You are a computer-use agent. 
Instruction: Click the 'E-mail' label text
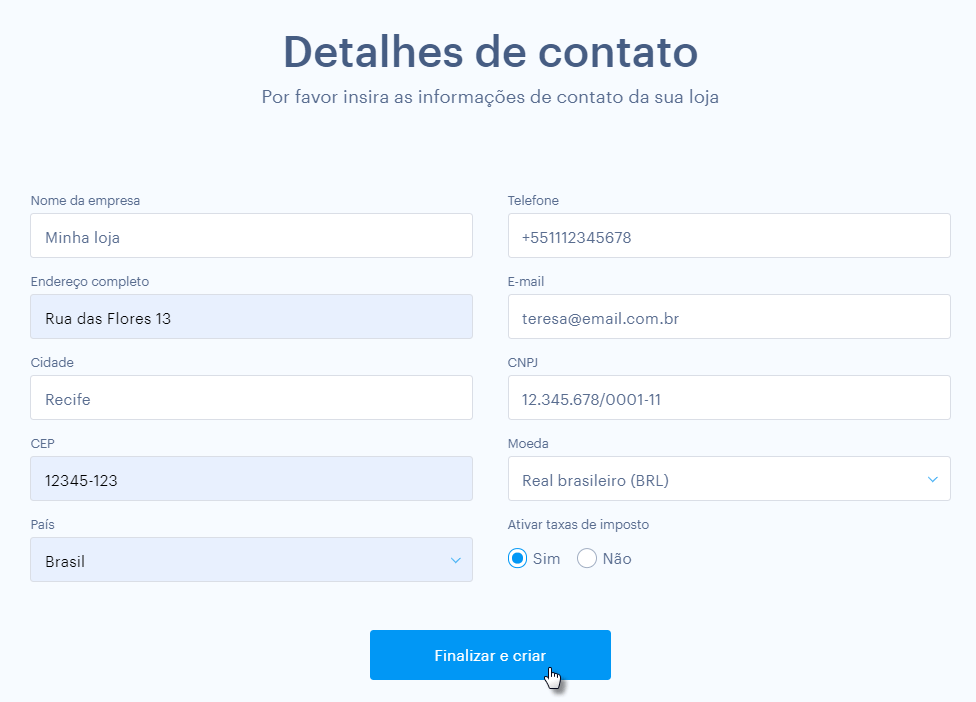[x=525, y=281]
